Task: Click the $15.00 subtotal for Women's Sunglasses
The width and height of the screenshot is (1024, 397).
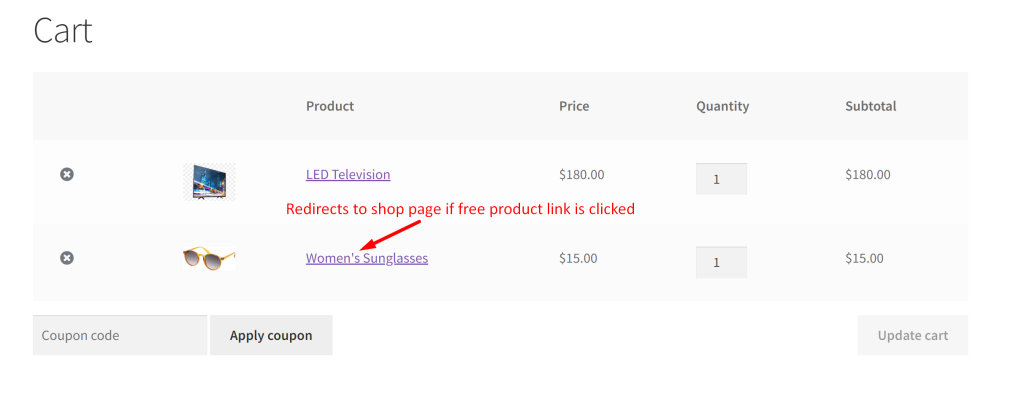Action: (x=864, y=259)
